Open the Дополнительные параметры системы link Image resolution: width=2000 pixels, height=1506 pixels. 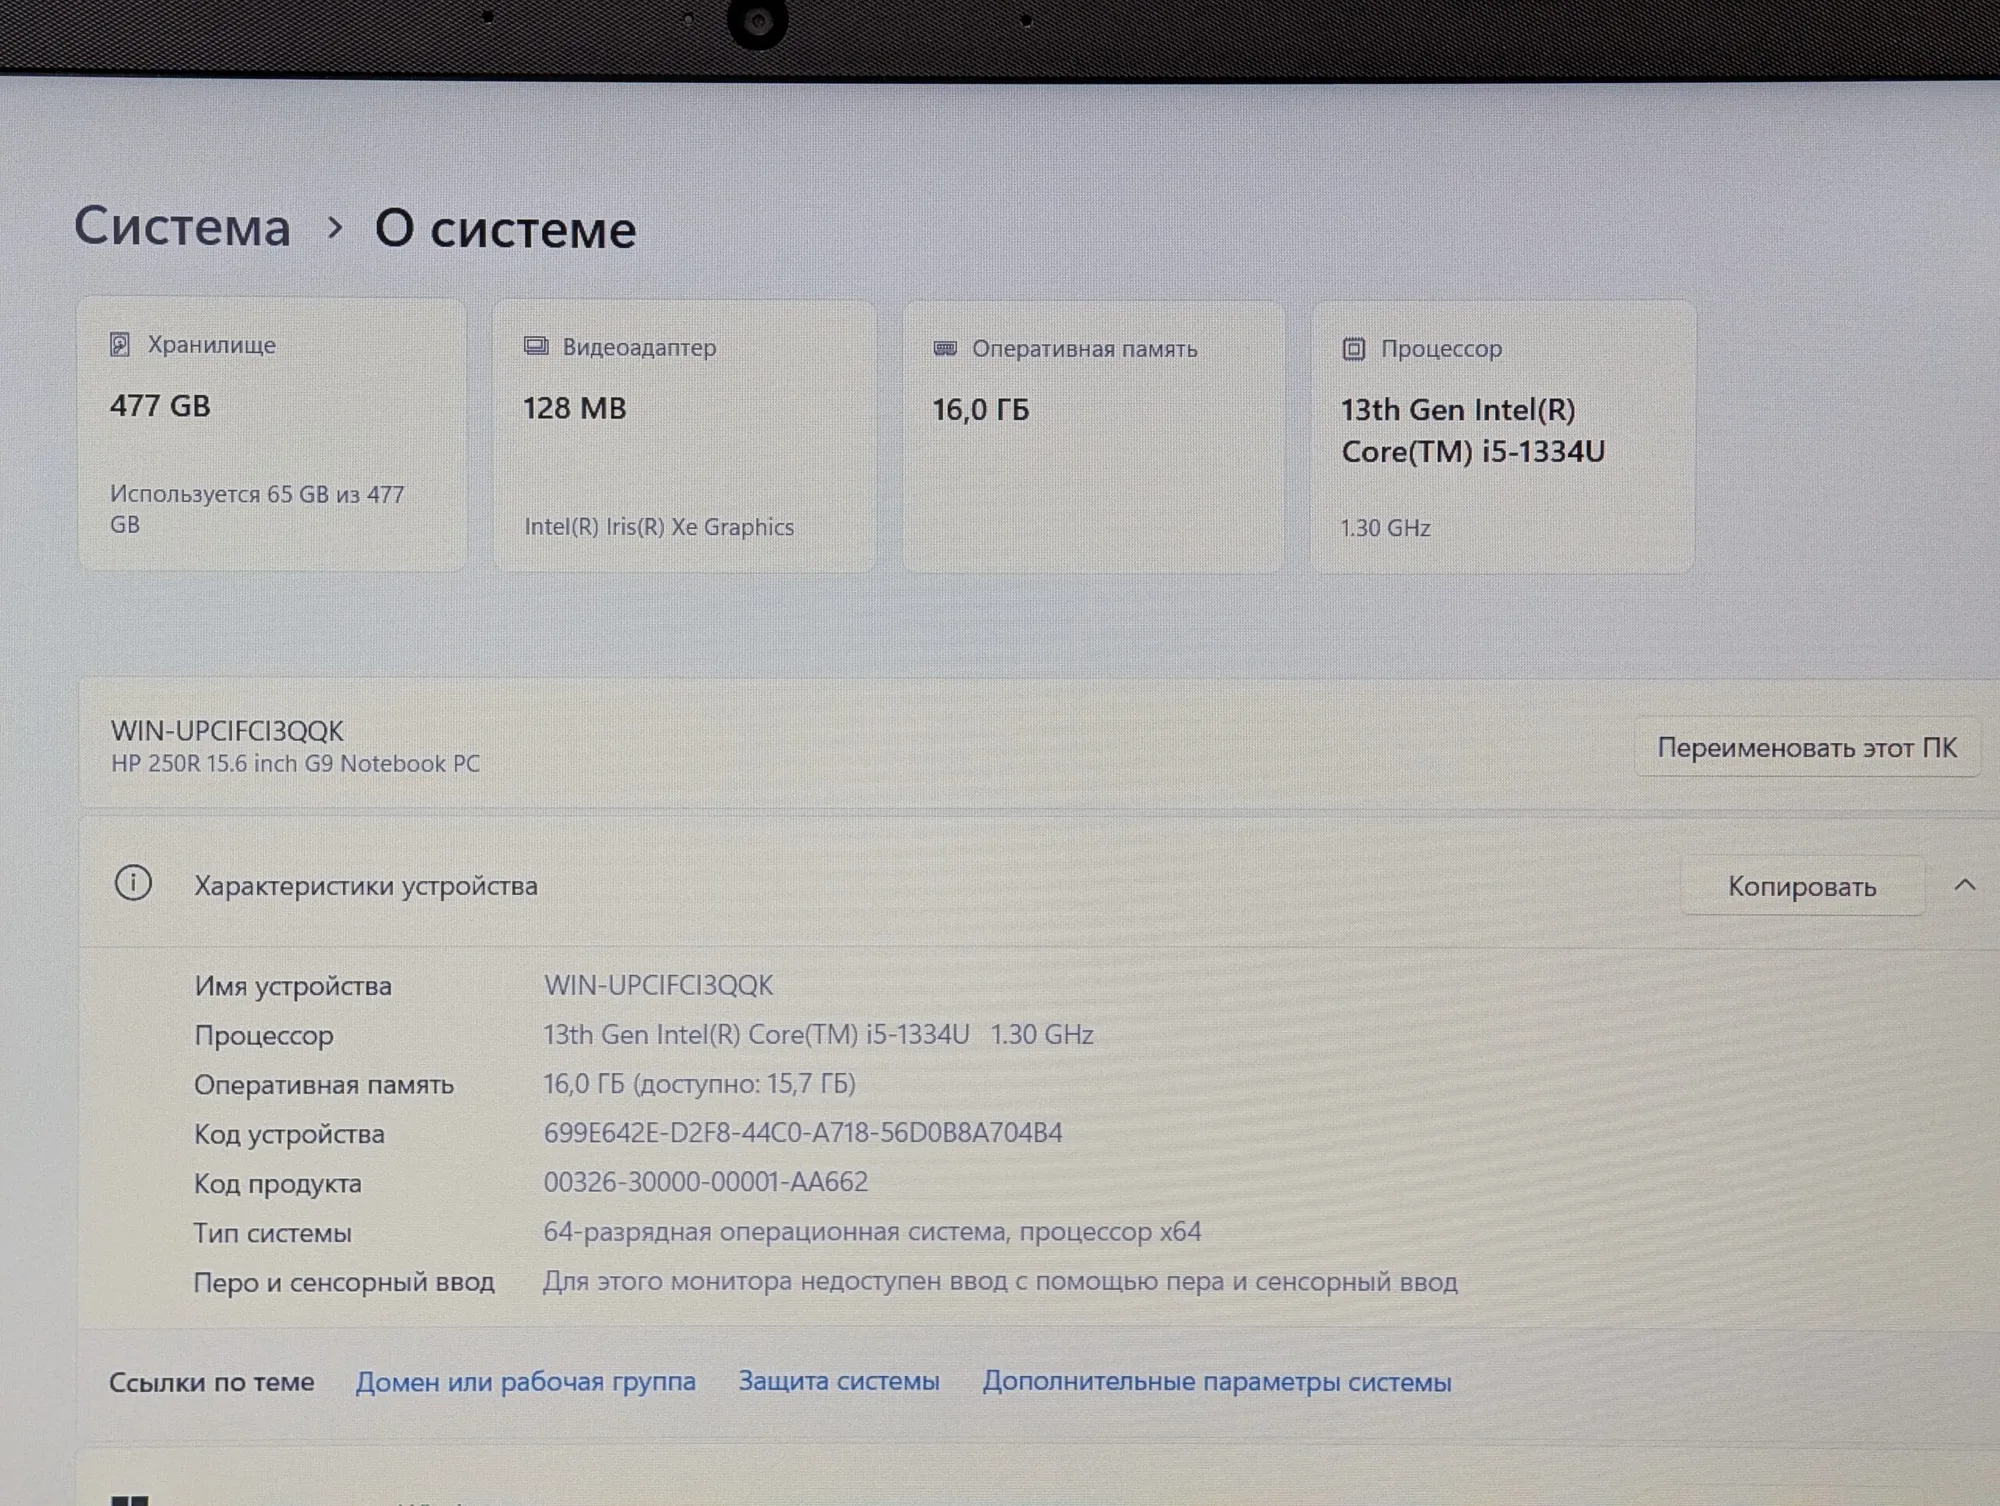pyautogui.click(x=1217, y=1381)
